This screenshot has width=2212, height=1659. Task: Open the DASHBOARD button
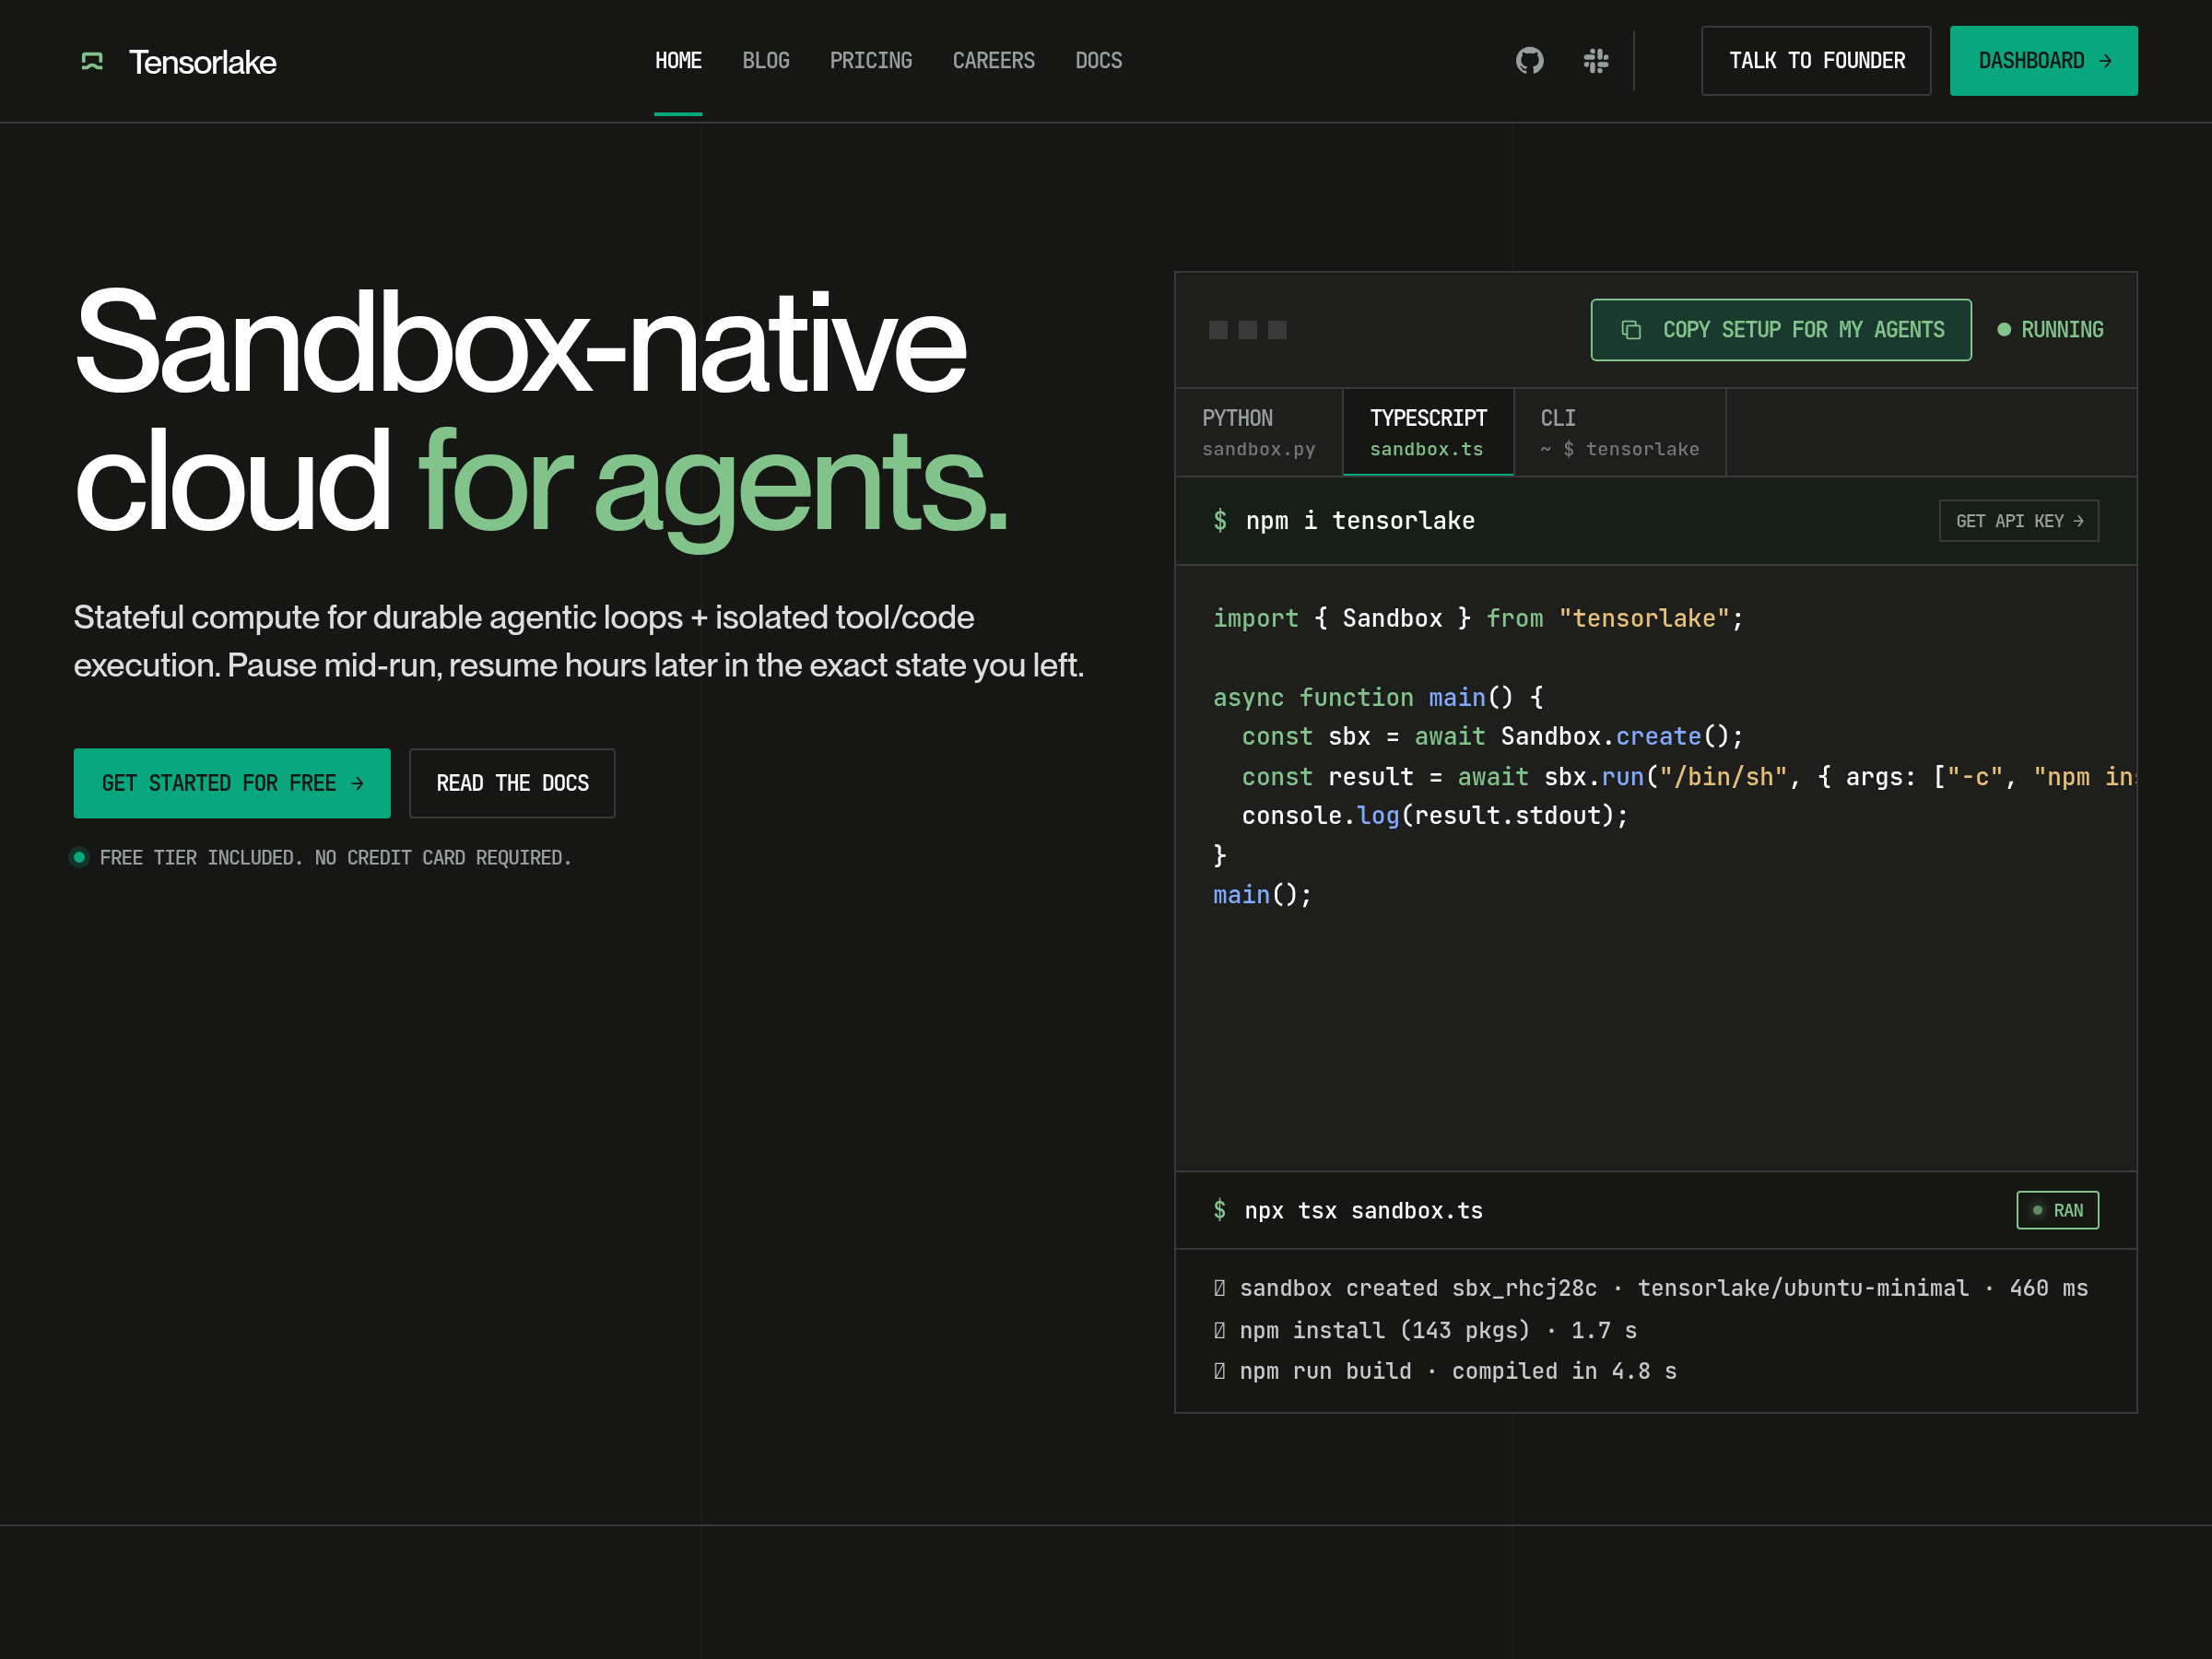pyautogui.click(x=2043, y=61)
